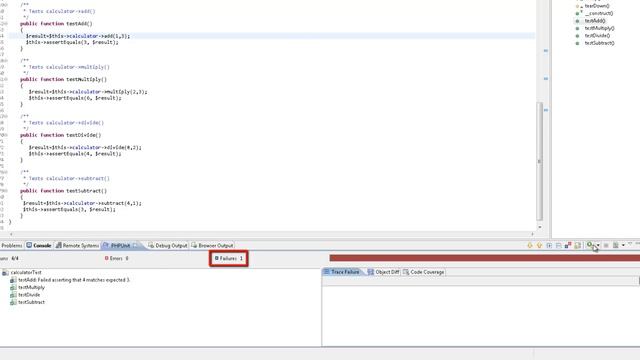Jump to previous failed test
640x360 pixels.
539,245
